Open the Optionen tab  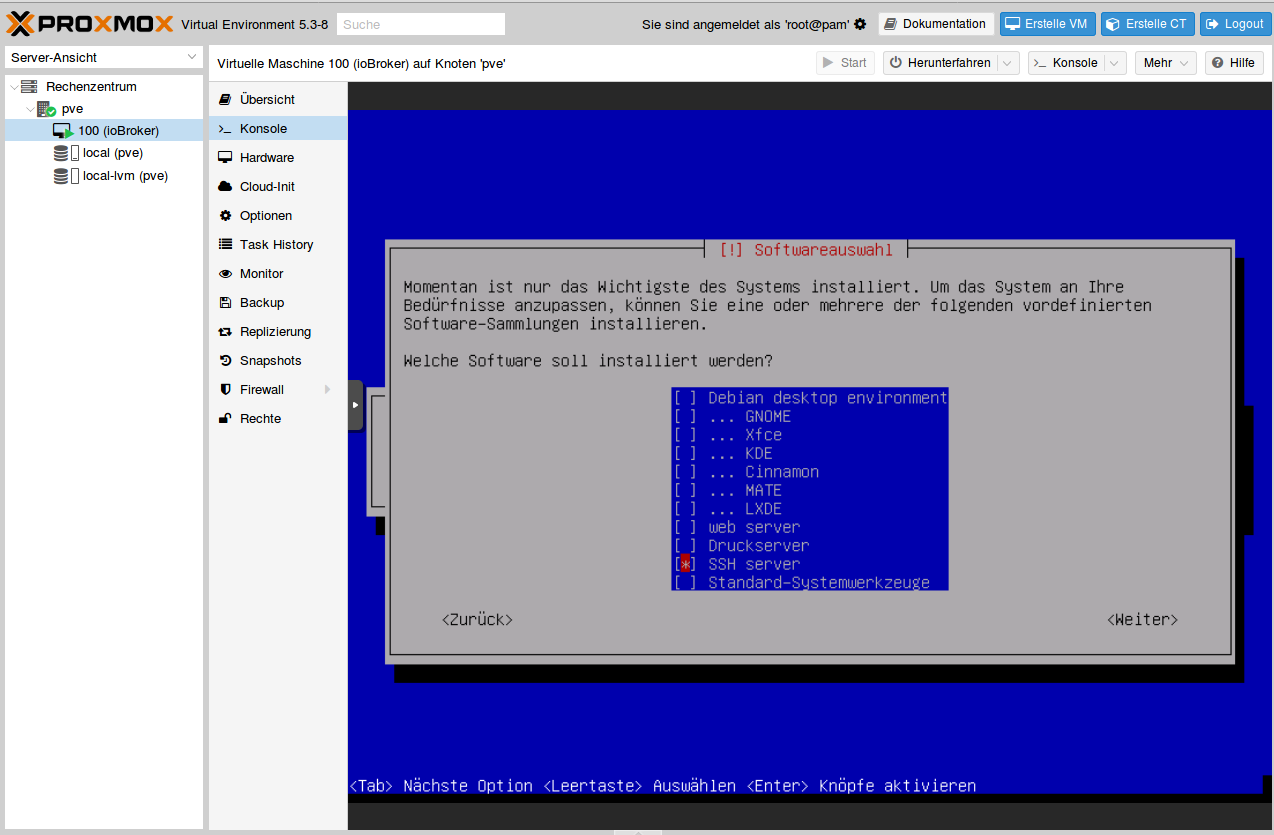coord(278,216)
